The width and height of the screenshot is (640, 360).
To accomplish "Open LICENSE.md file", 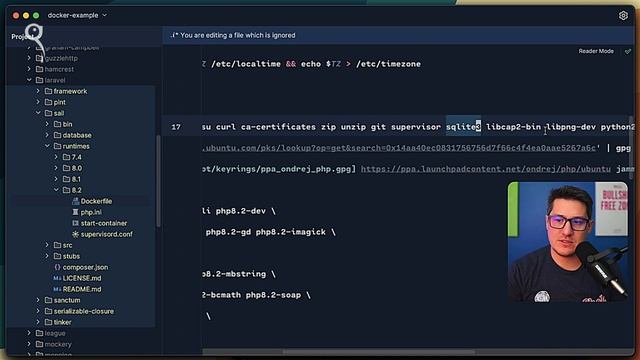I will [82, 278].
